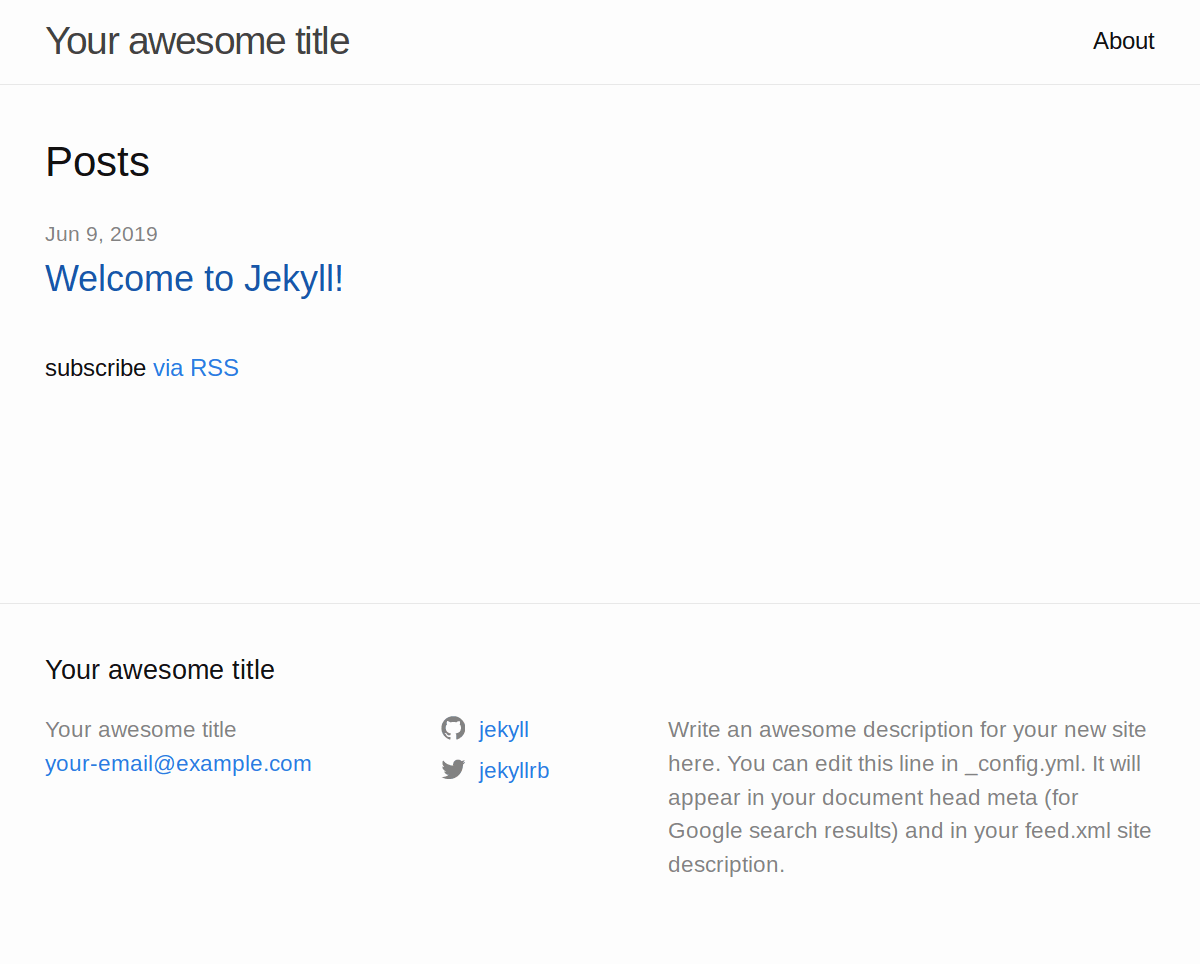Image resolution: width=1200 pixels, height=964 pixels.
Task: Open the 'Welcome to Jekyll!' post
Action: click(194, 278)
